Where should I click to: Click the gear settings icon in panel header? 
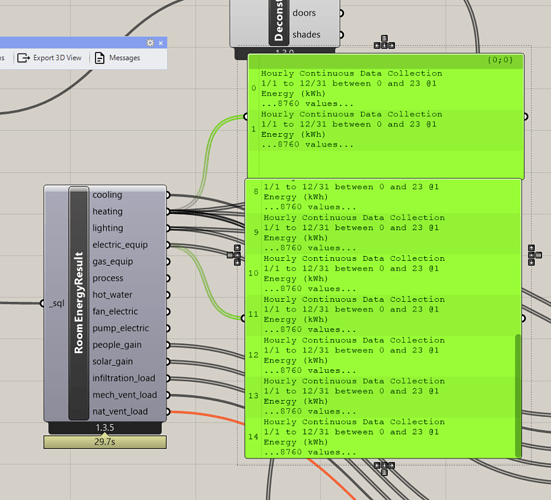(x=150, y=43)
